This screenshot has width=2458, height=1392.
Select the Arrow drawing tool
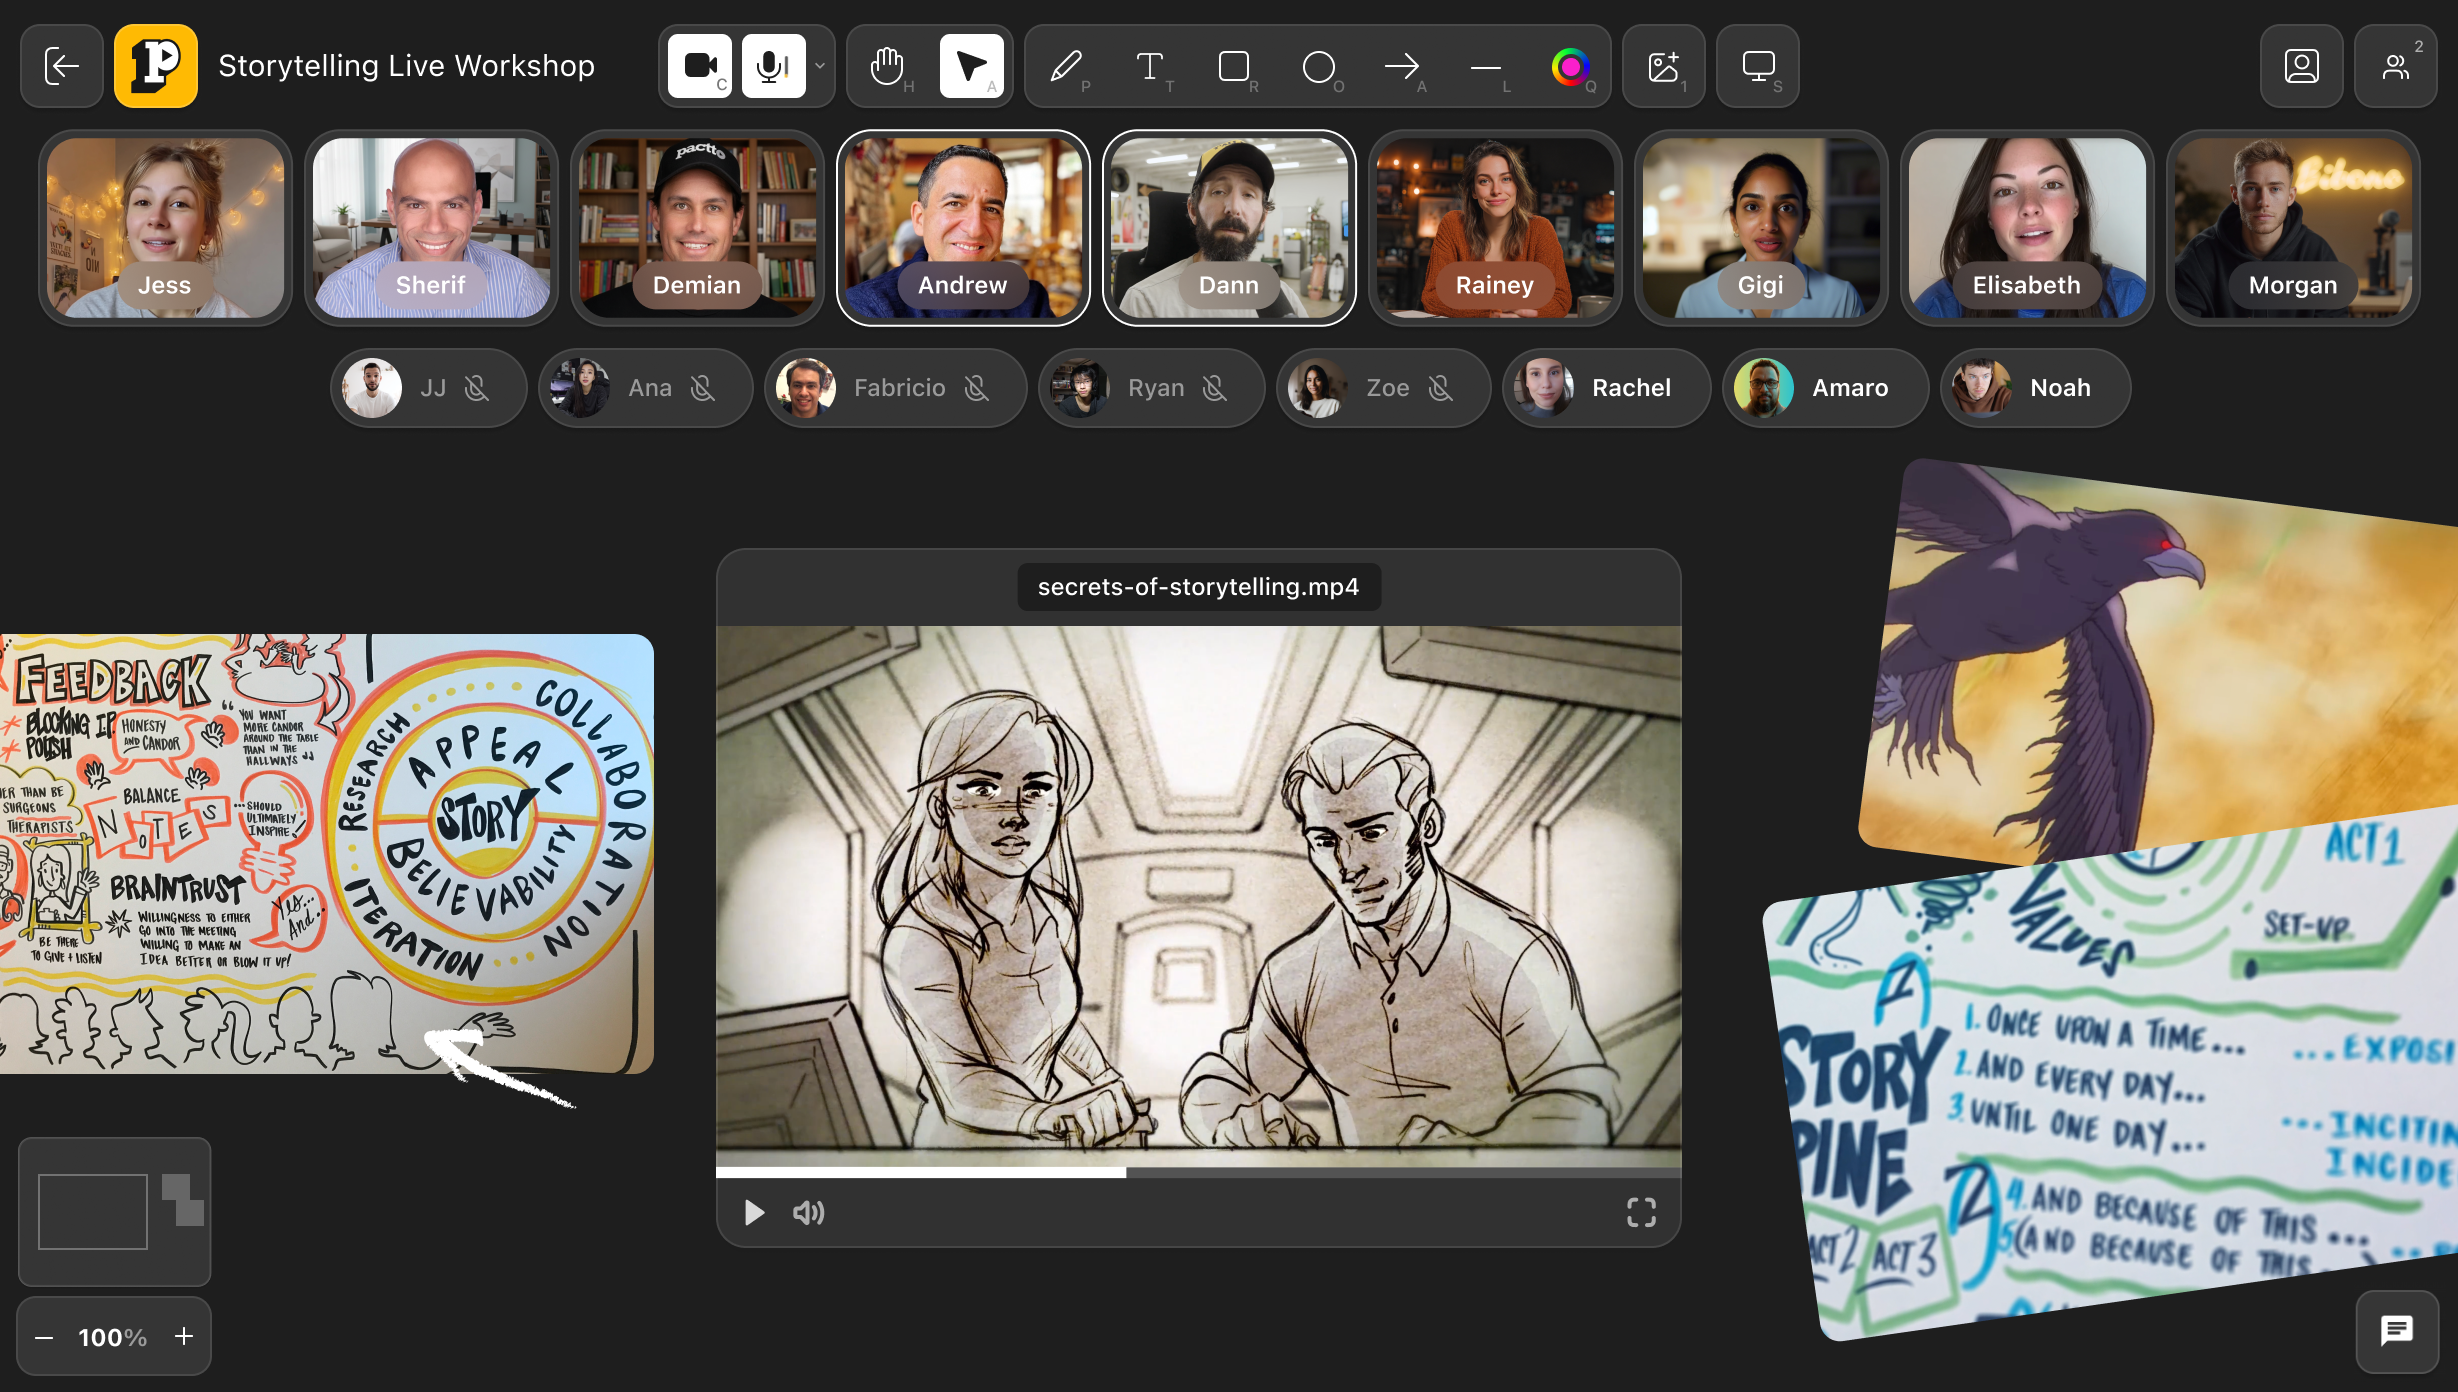click(1402, 67)
